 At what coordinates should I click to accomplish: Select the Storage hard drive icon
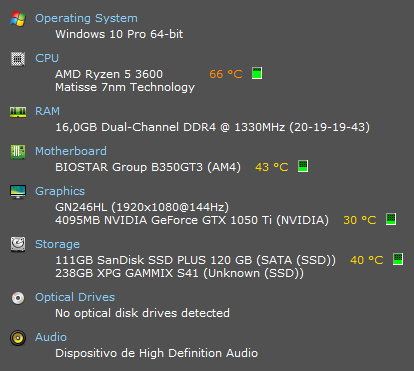pos(18,244)
